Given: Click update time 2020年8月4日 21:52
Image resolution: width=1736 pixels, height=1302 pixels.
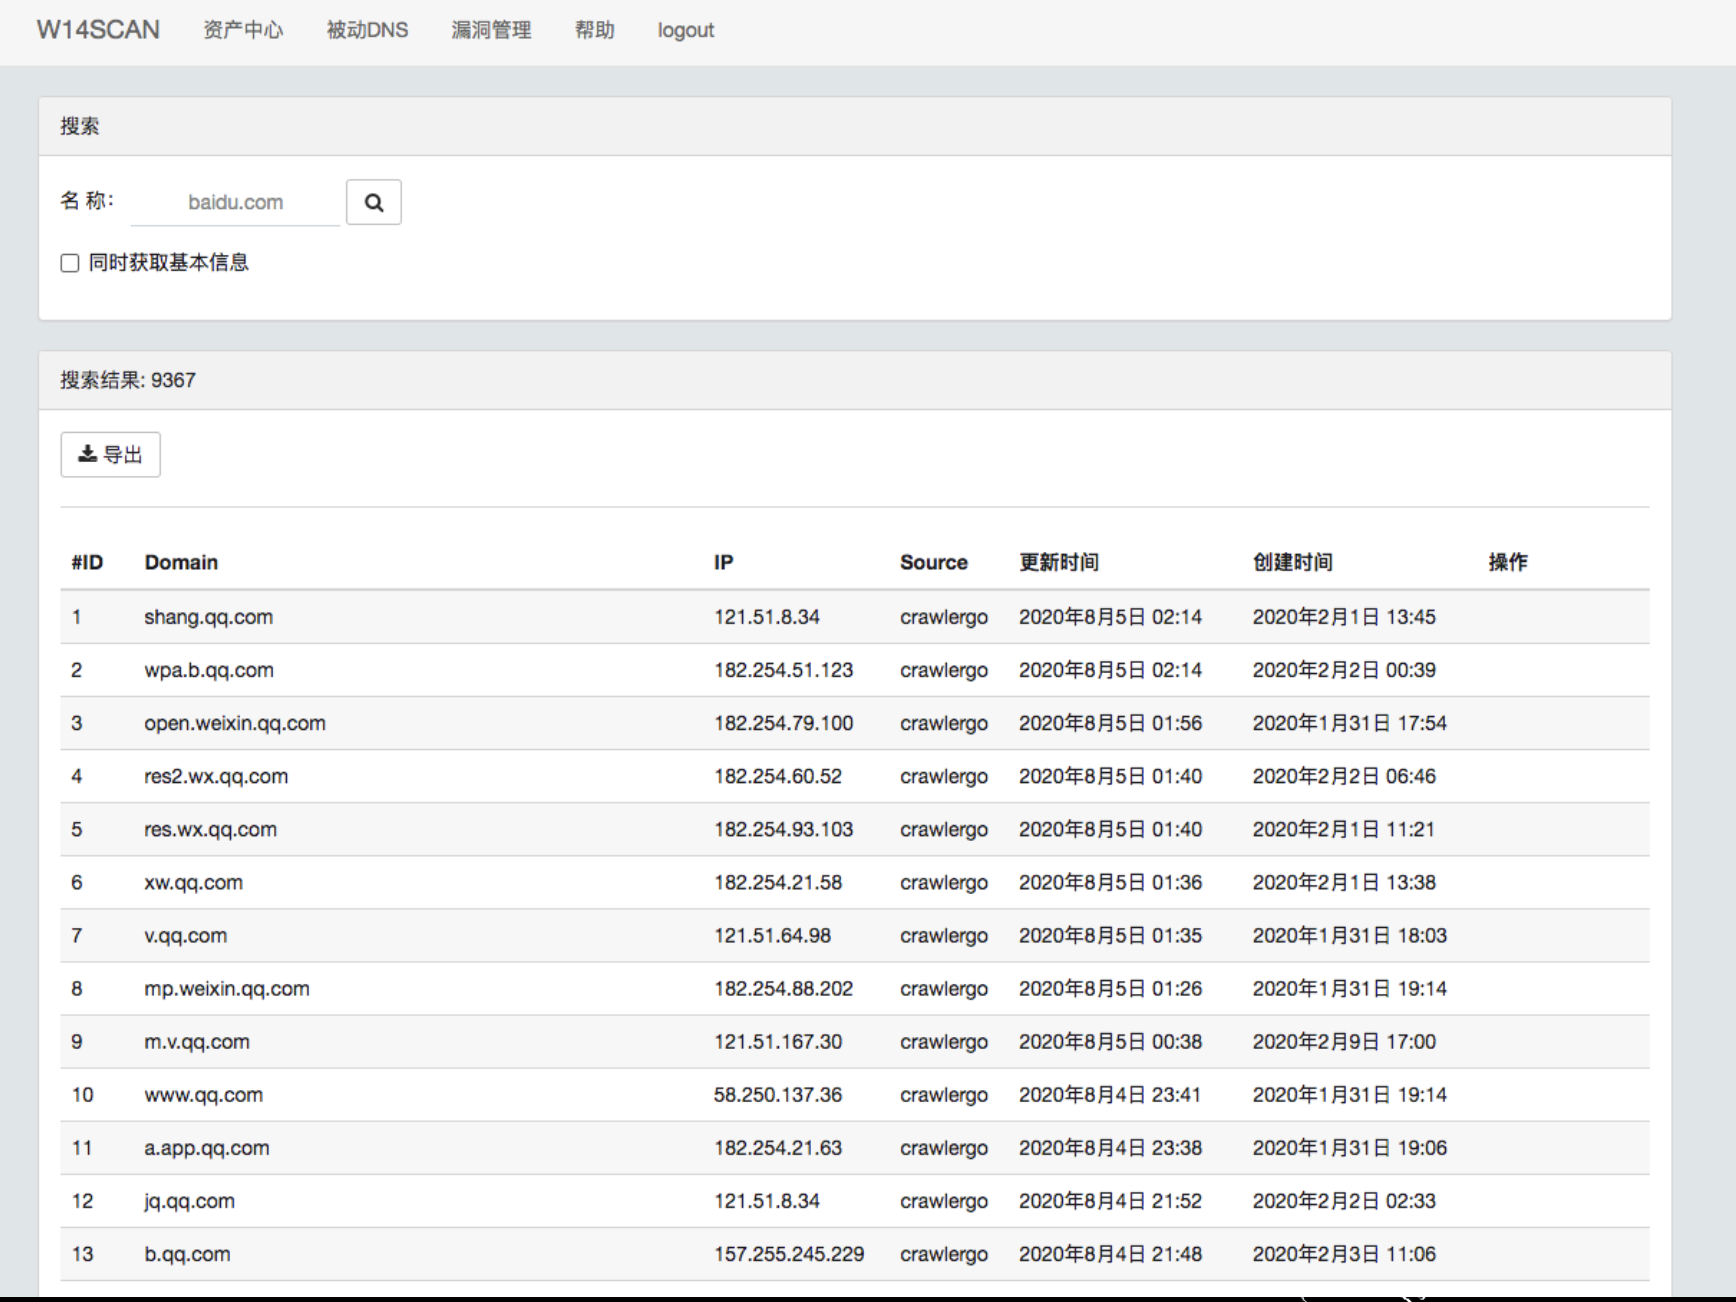Looking at the screenshot, I should [x=1110, y=1200].
